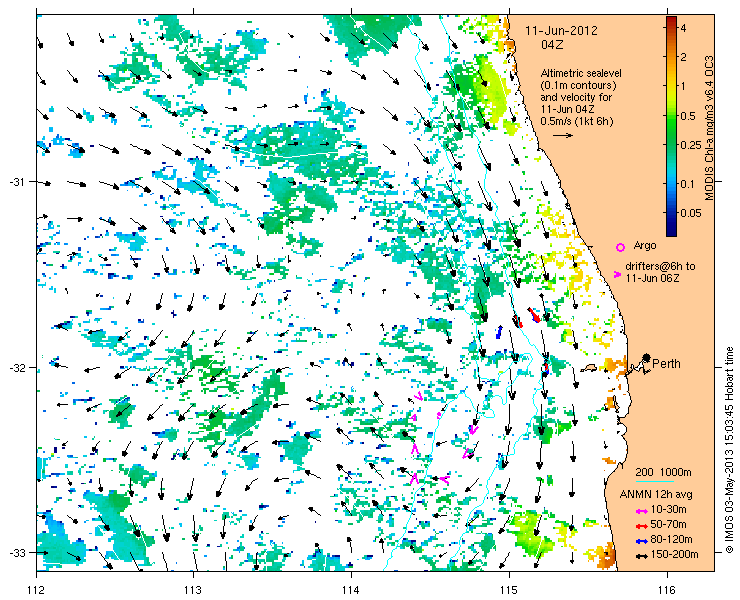Click the colorbar value 0.25 label
Viewport: 740px width, 600px height.
click(x=691, y=145)
